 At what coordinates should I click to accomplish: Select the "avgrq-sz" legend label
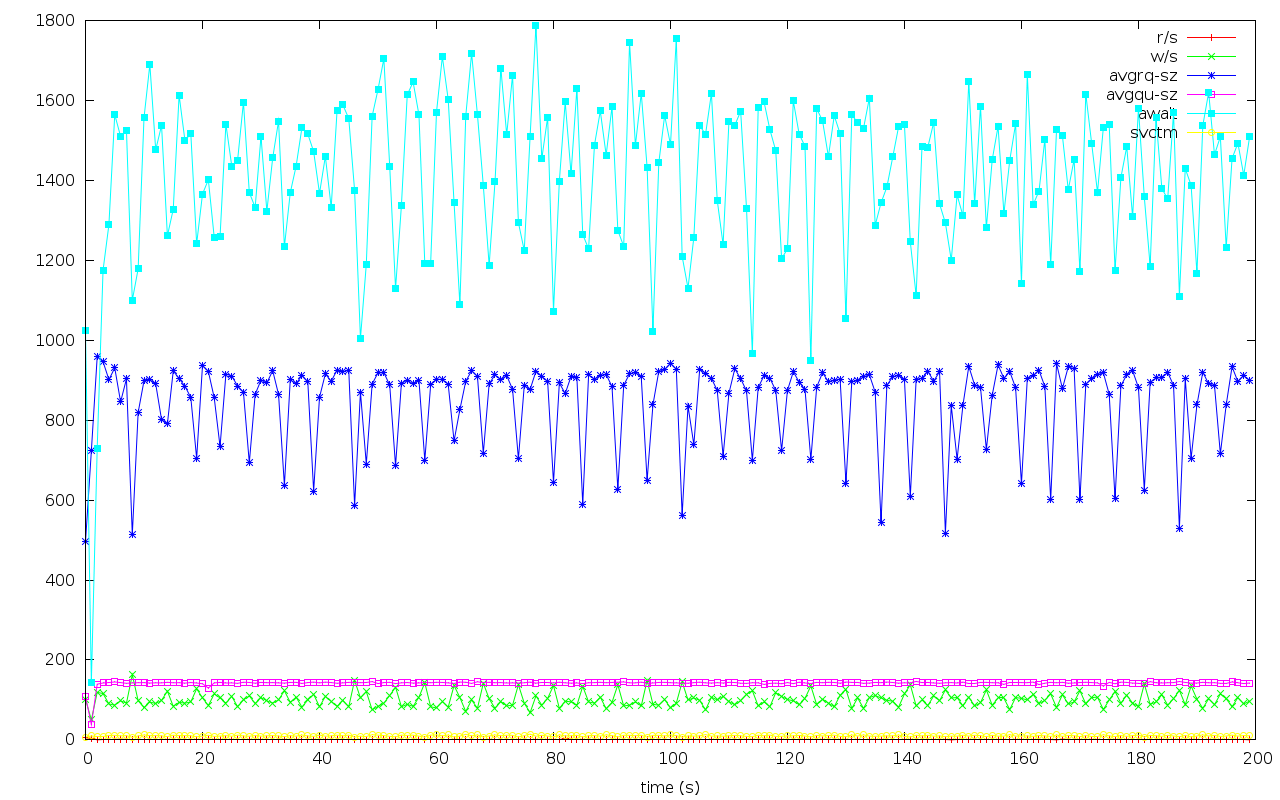[x=1143, y=76]
